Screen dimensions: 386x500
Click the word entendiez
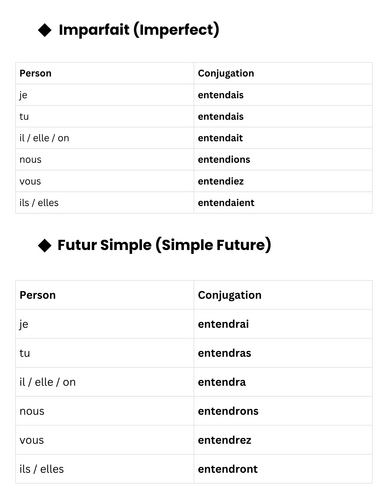click(x=221, y=181)
